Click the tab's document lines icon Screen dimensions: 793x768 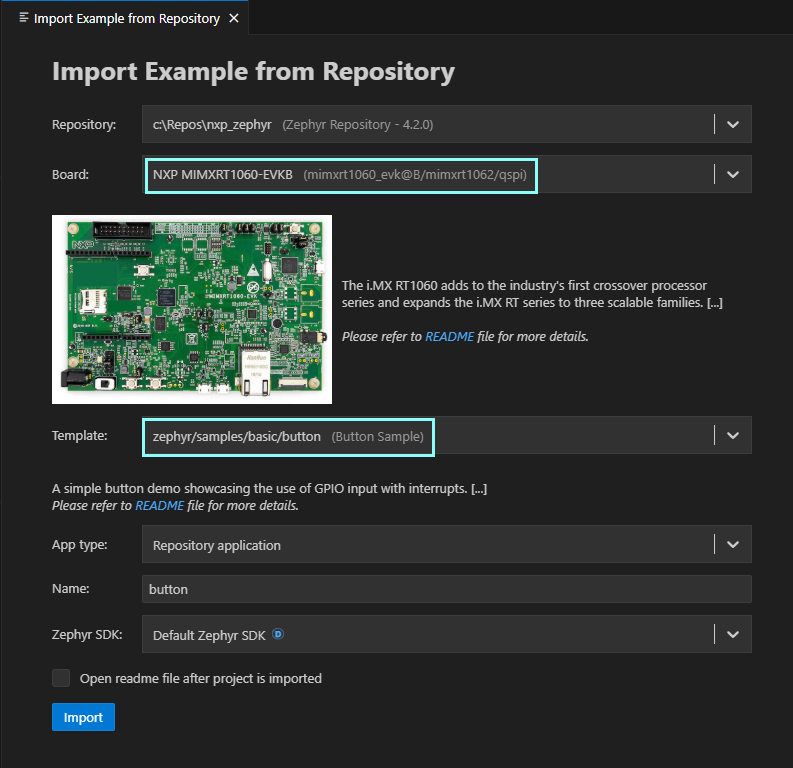coord(23,18)
